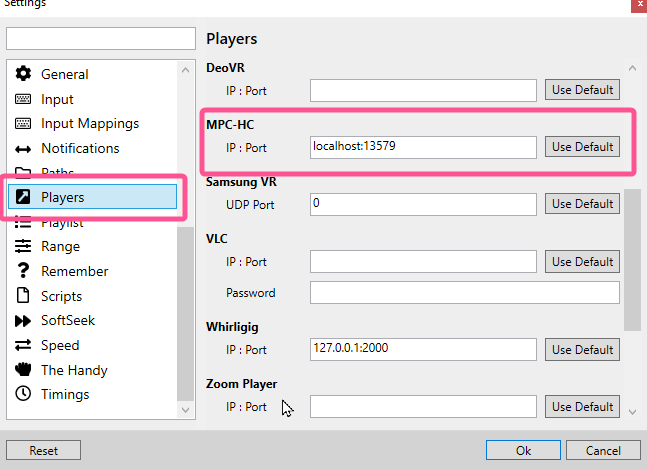The image size is (647, 469).
Task: Open the Remember settings page
Action: coord(92,271)
